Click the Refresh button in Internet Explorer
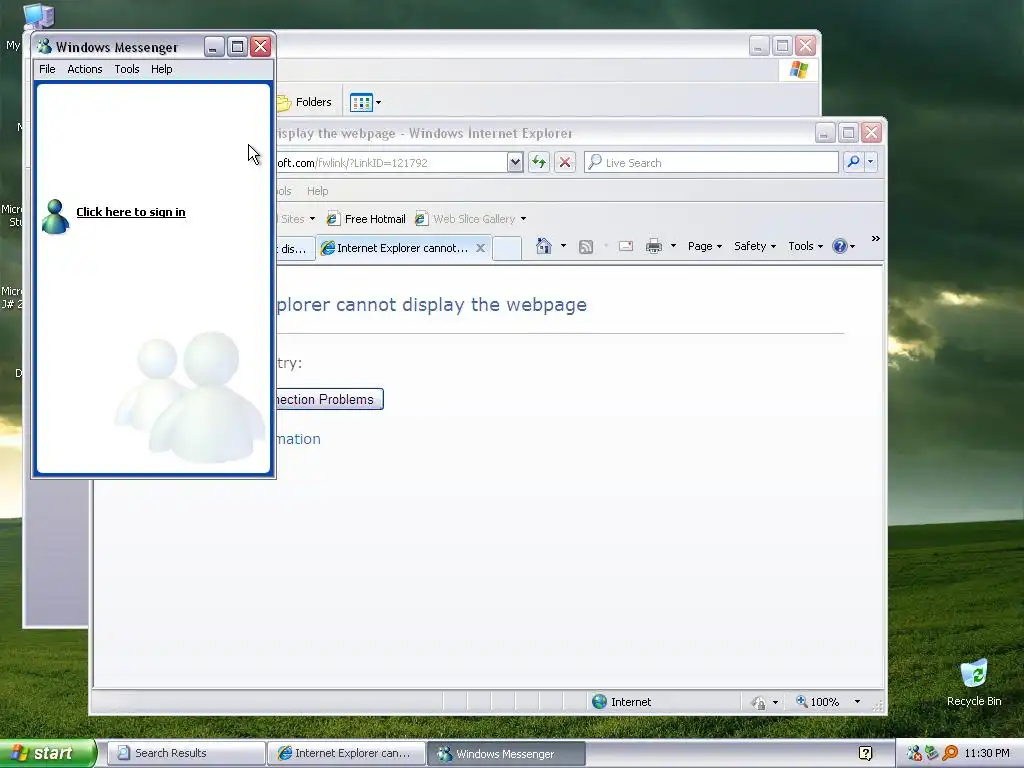The height and width of the screenshot is (768, 1024). [539, 162]
